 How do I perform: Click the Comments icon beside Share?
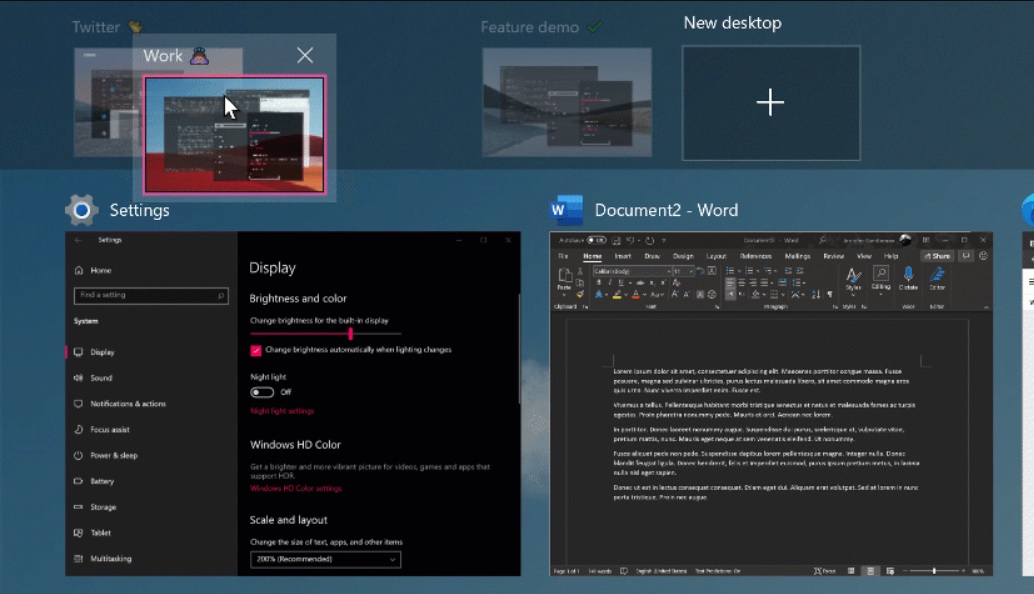[x=966, y=256]
